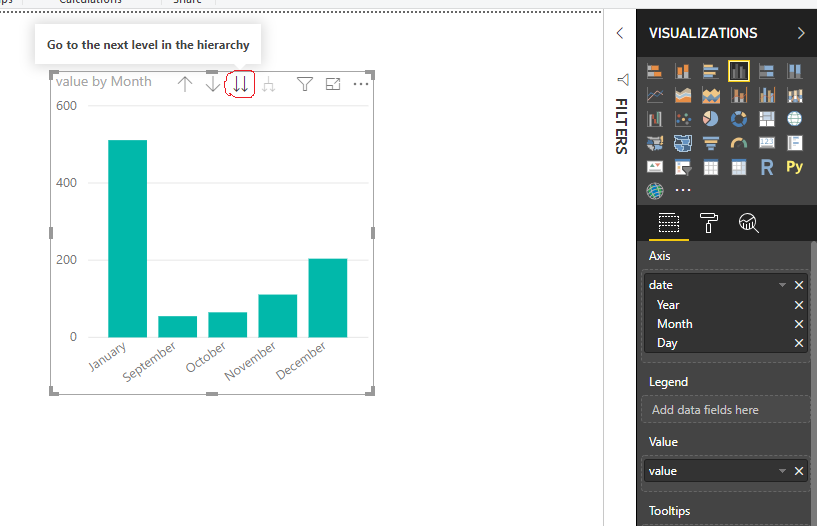Choose the Slicer visualization
Image resolution: width=817 pixels, height=526 pixels.
click(x=683, y=167)
